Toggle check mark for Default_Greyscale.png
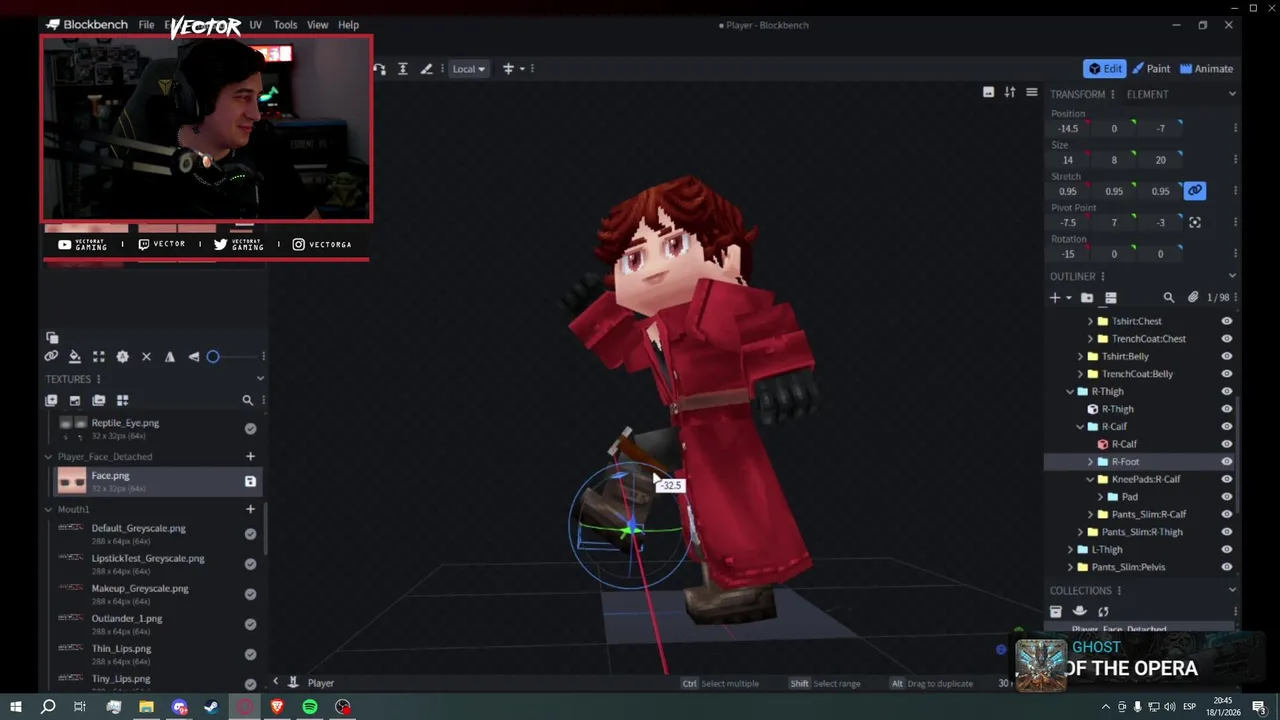 pos(250,534)
